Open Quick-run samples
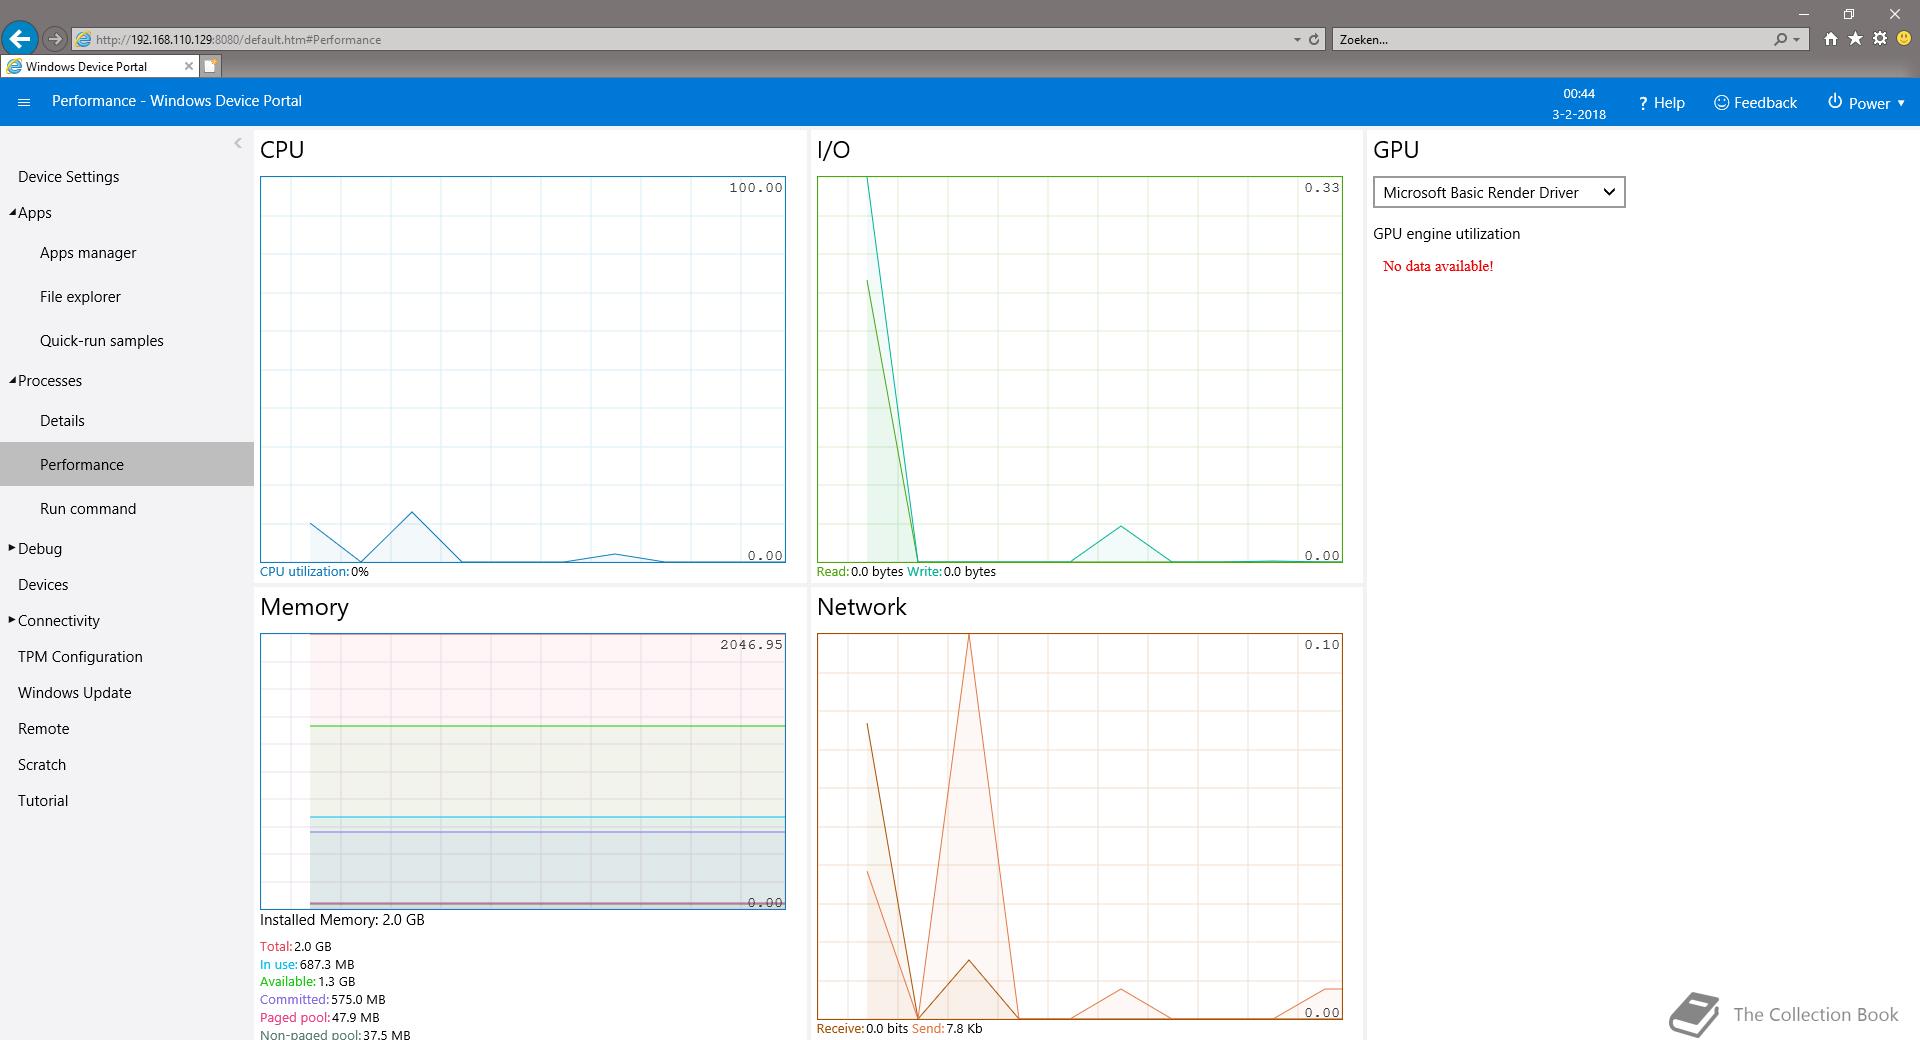The width and height of the screenshot is (1920, 1040). [x=102, y=341]
